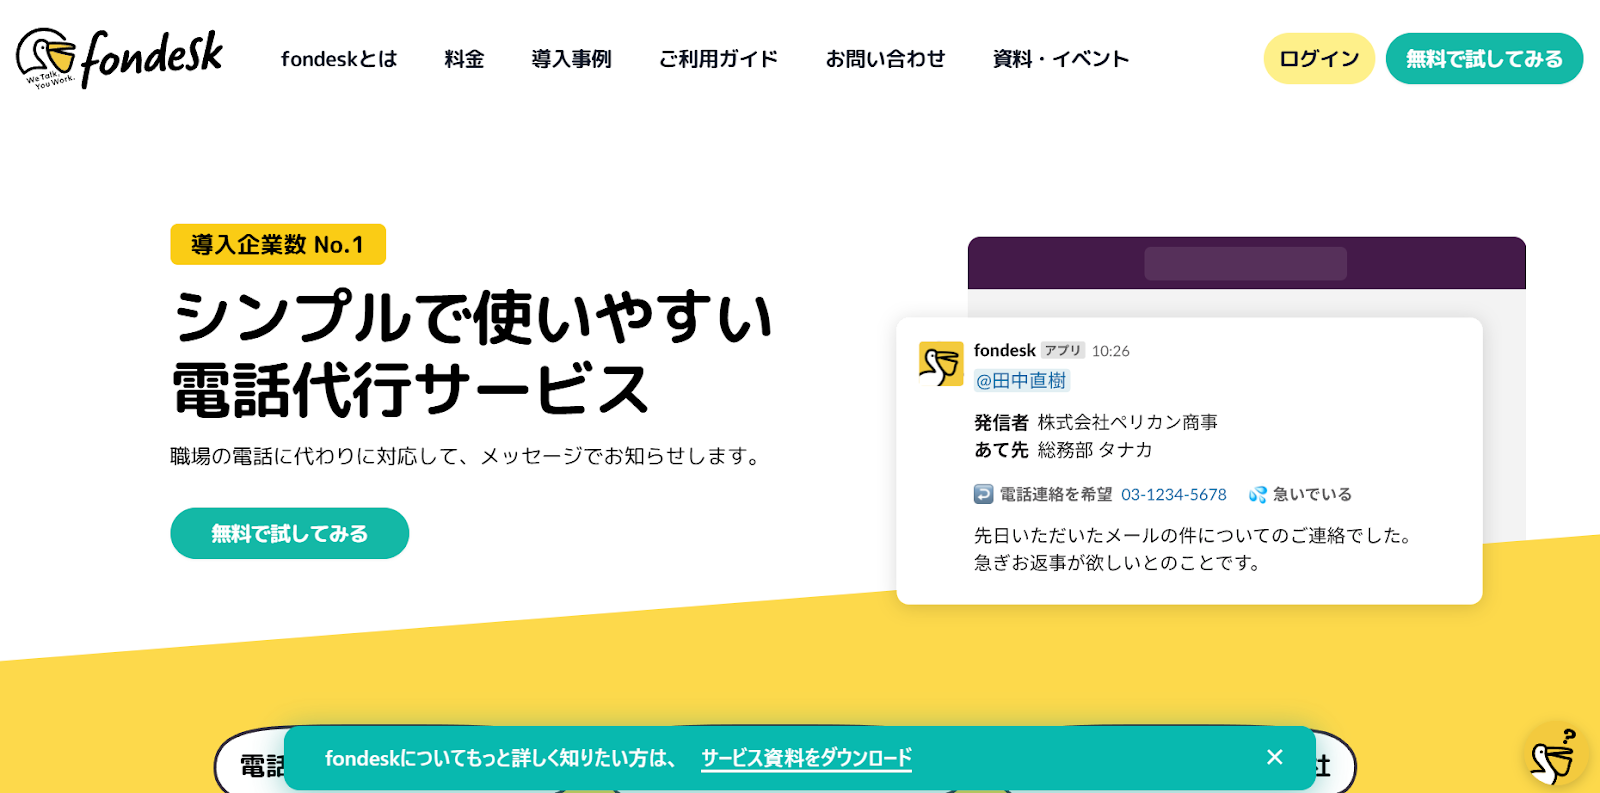This screenshot has width=1600, height=793.
Task: Click the あて先 label
Action: click(x=1001, y=450)
